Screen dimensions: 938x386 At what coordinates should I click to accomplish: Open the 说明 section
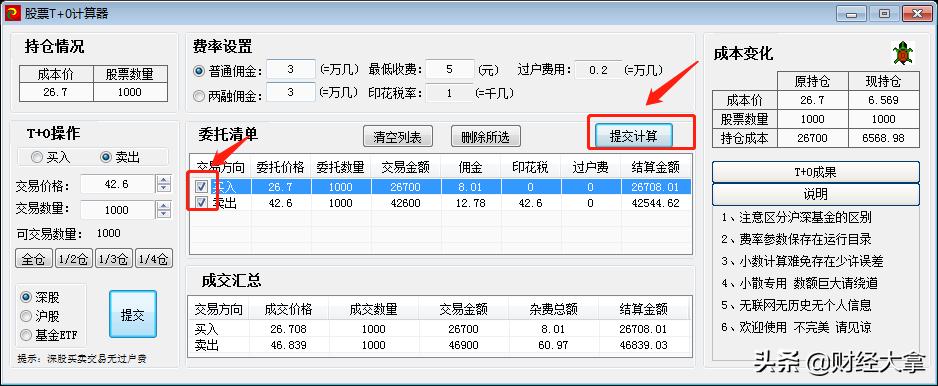(815, 194)
